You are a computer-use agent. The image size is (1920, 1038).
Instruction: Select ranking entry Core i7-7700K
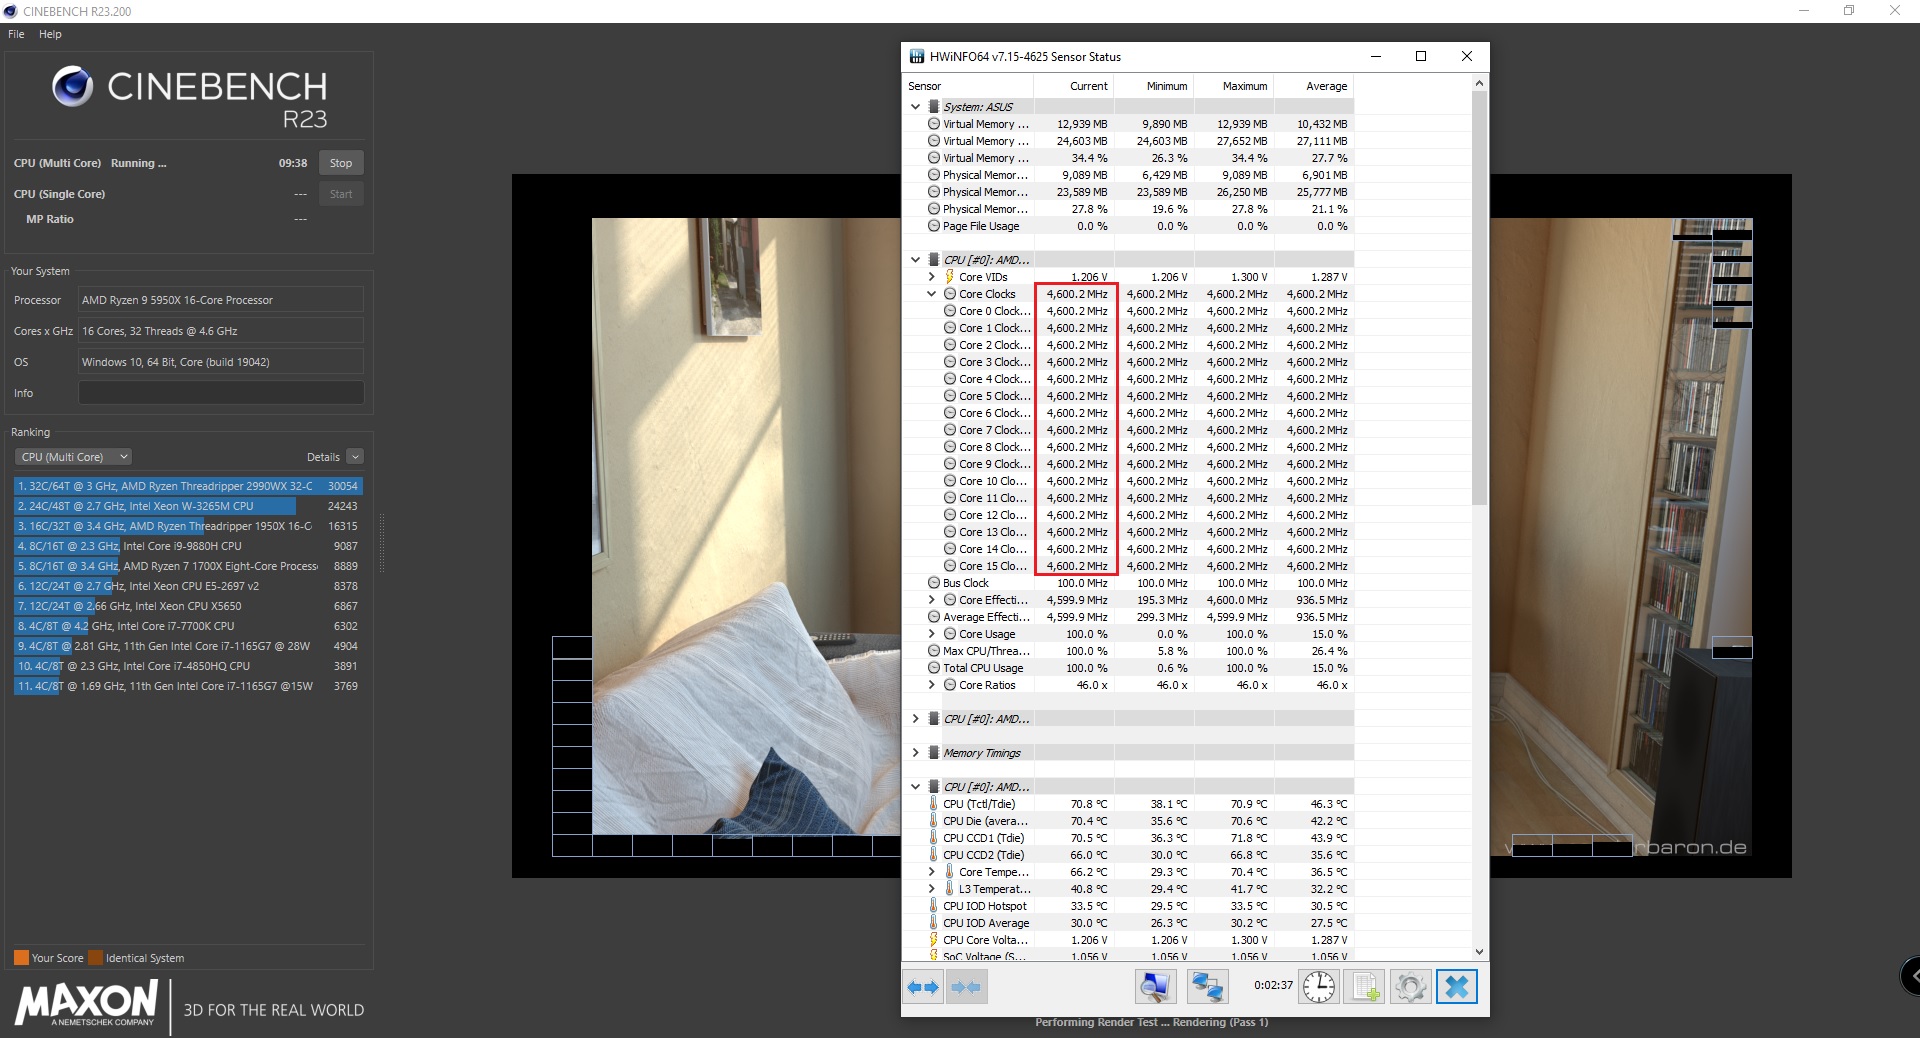[x=188, y=626]
